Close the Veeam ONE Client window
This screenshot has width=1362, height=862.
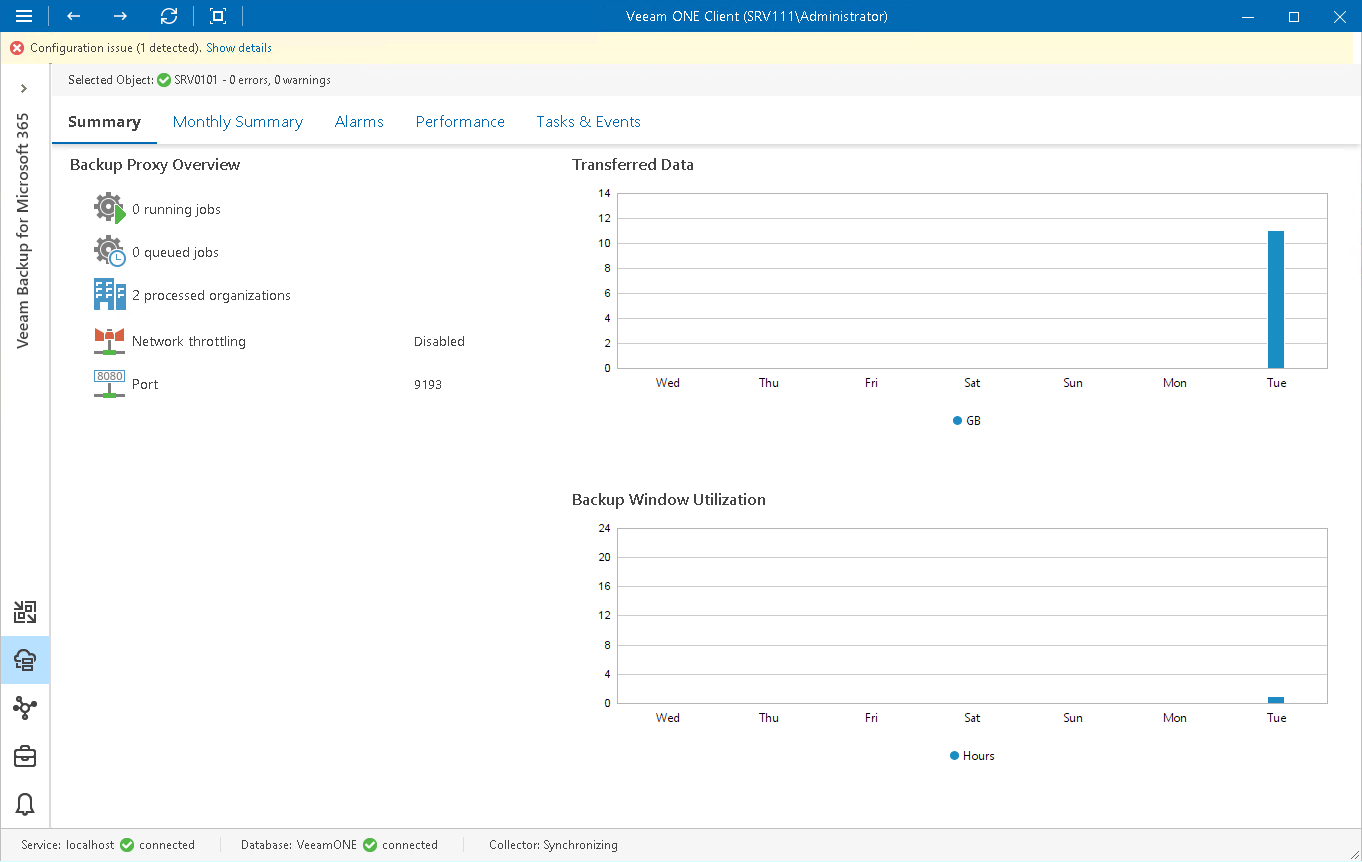[x=1340, y=16]
